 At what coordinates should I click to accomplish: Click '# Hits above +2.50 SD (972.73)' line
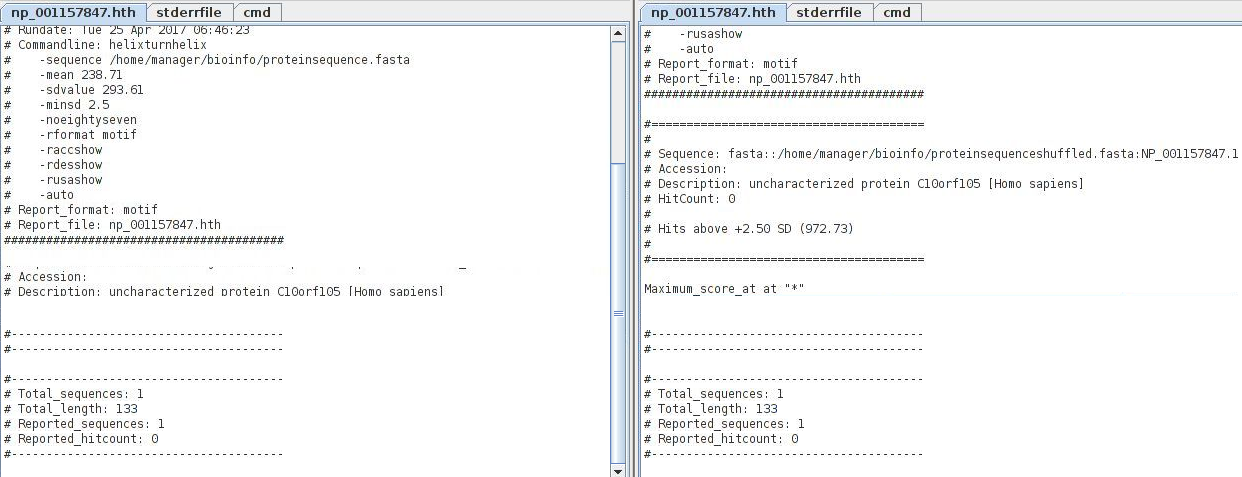click(748, 229)
